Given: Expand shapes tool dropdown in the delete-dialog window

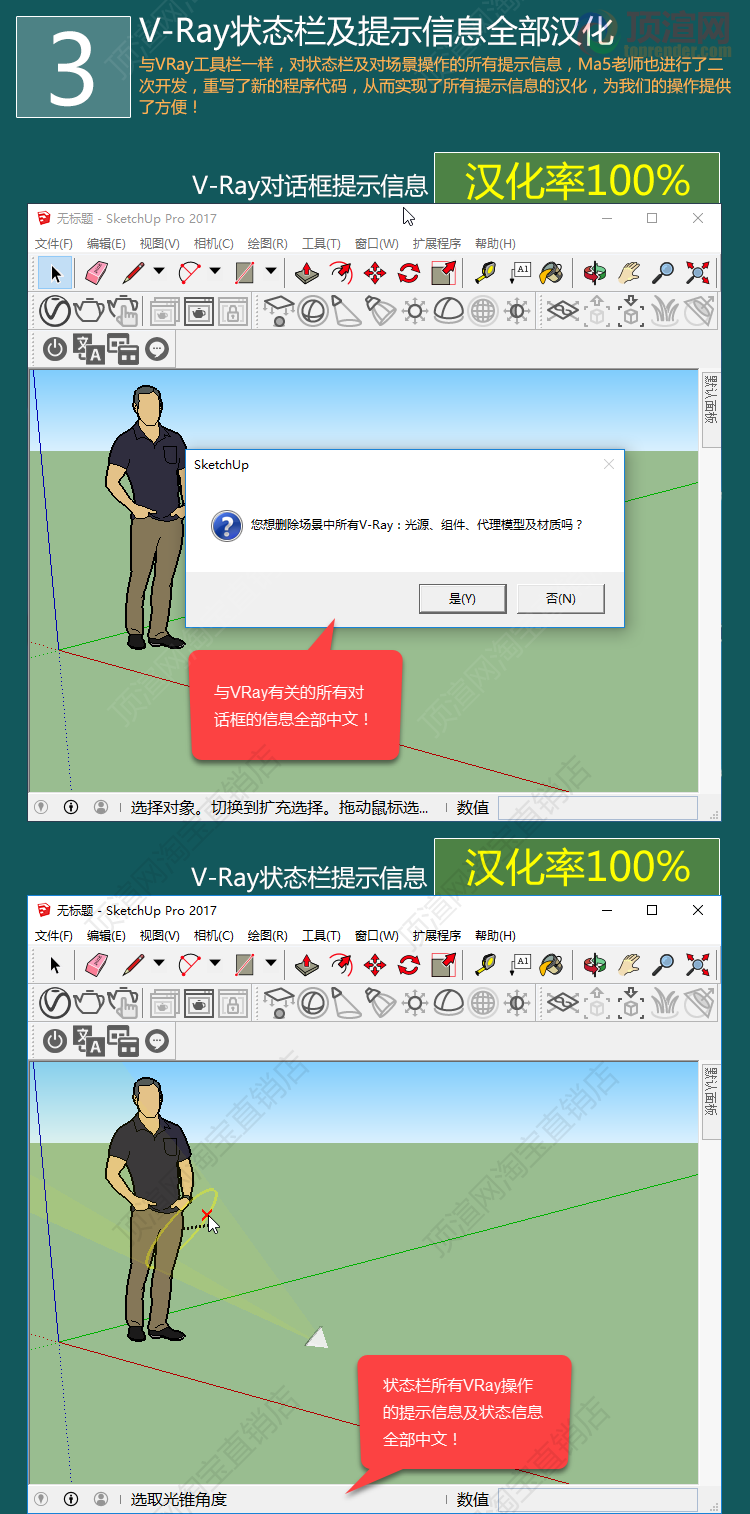Looking at the screenshot, I should [270, 271].
